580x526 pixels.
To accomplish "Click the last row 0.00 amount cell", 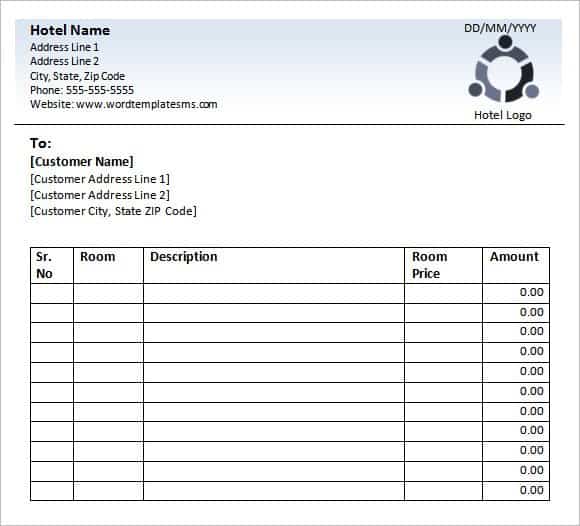I will [x=516, y=491].
